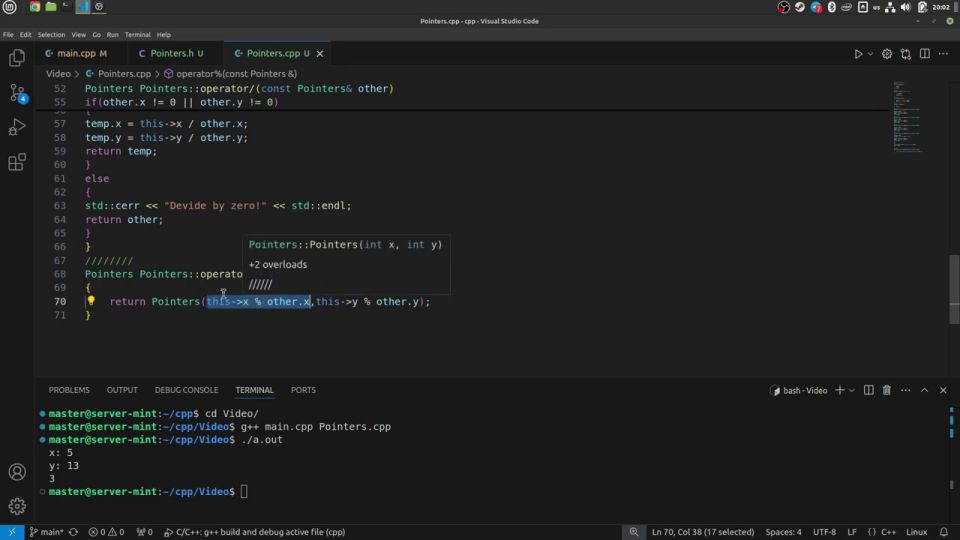Select the Pointers.cpp tab

coord(277,53)
